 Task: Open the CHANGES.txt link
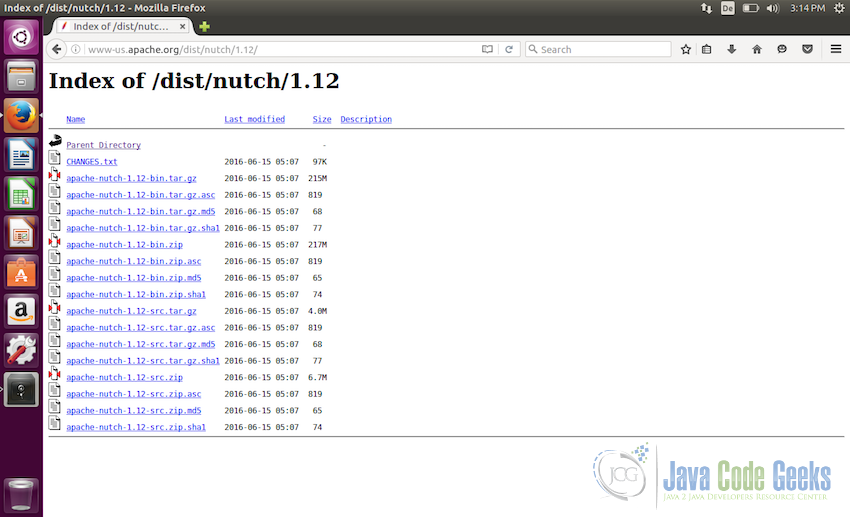92,161
